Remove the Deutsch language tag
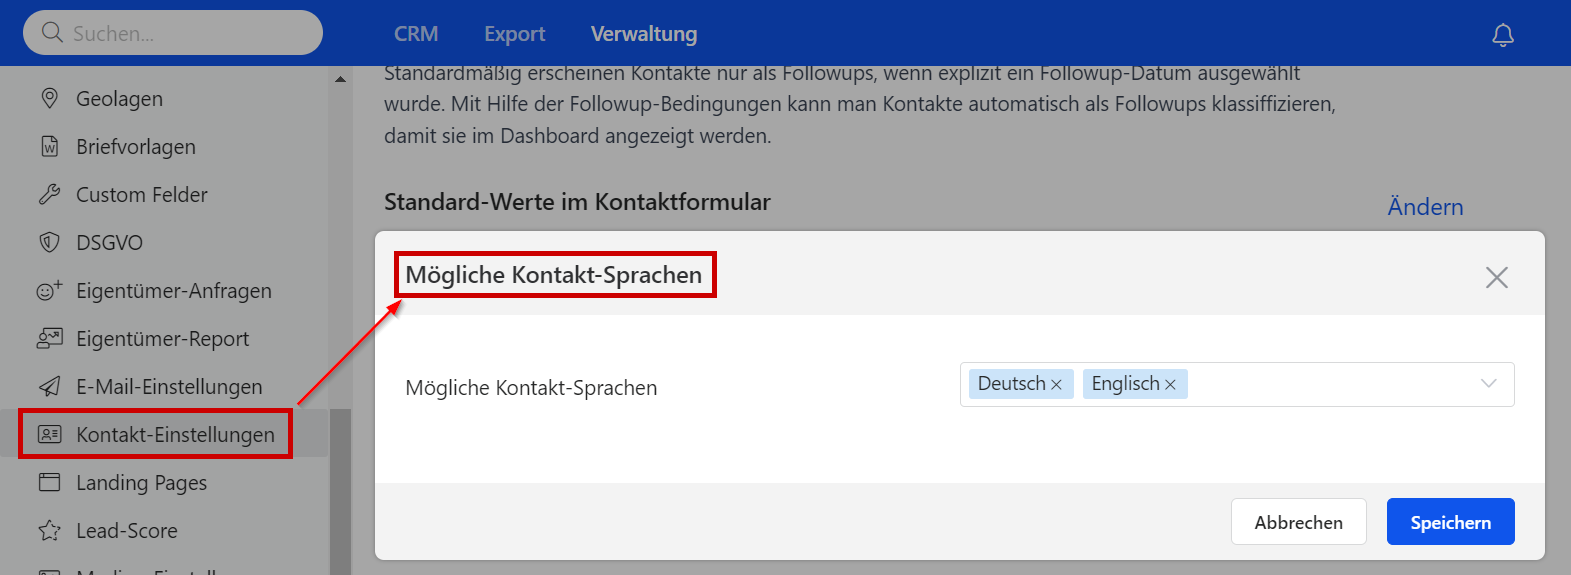Viewport: 1571px width, 575px height. pos(1056,384)
